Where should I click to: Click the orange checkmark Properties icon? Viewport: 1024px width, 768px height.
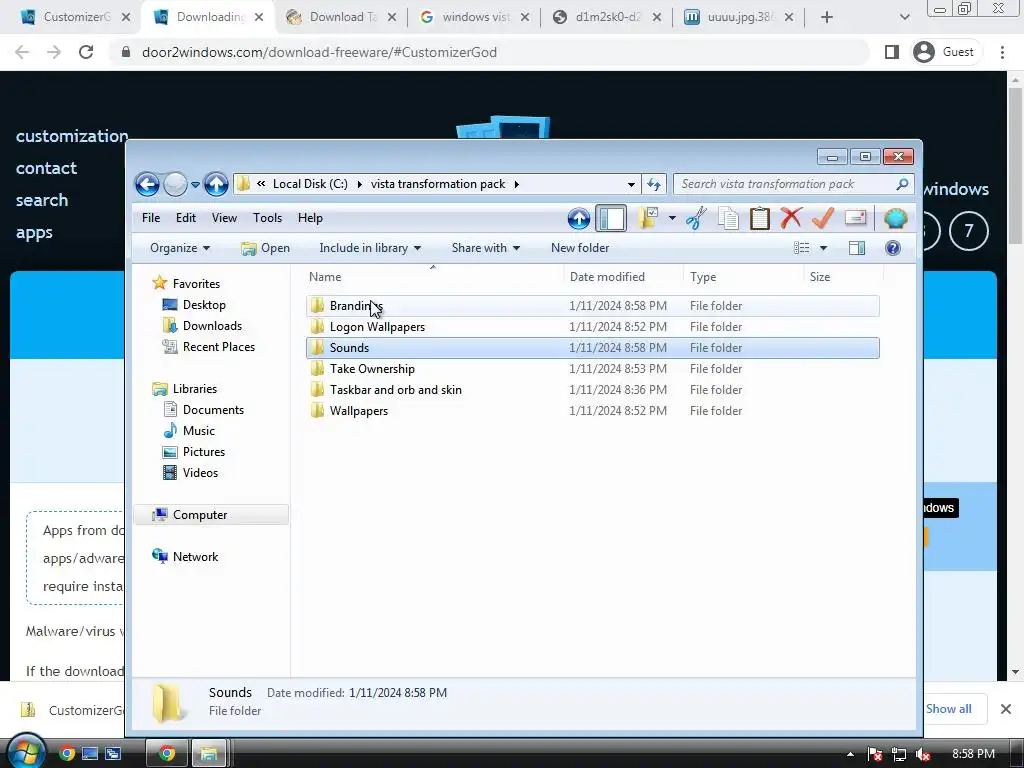823,218
